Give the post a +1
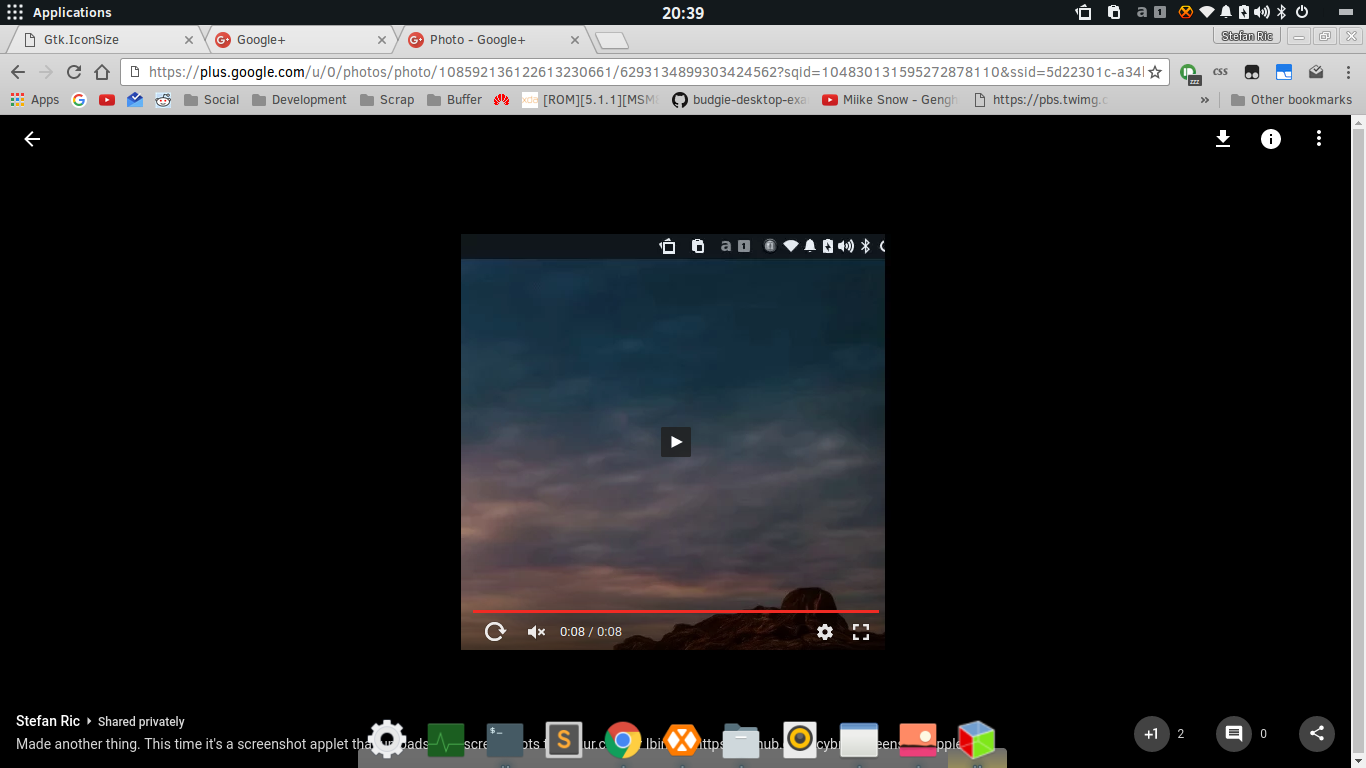Viewport: 1366px width, 768px height. coord(1151,734)
